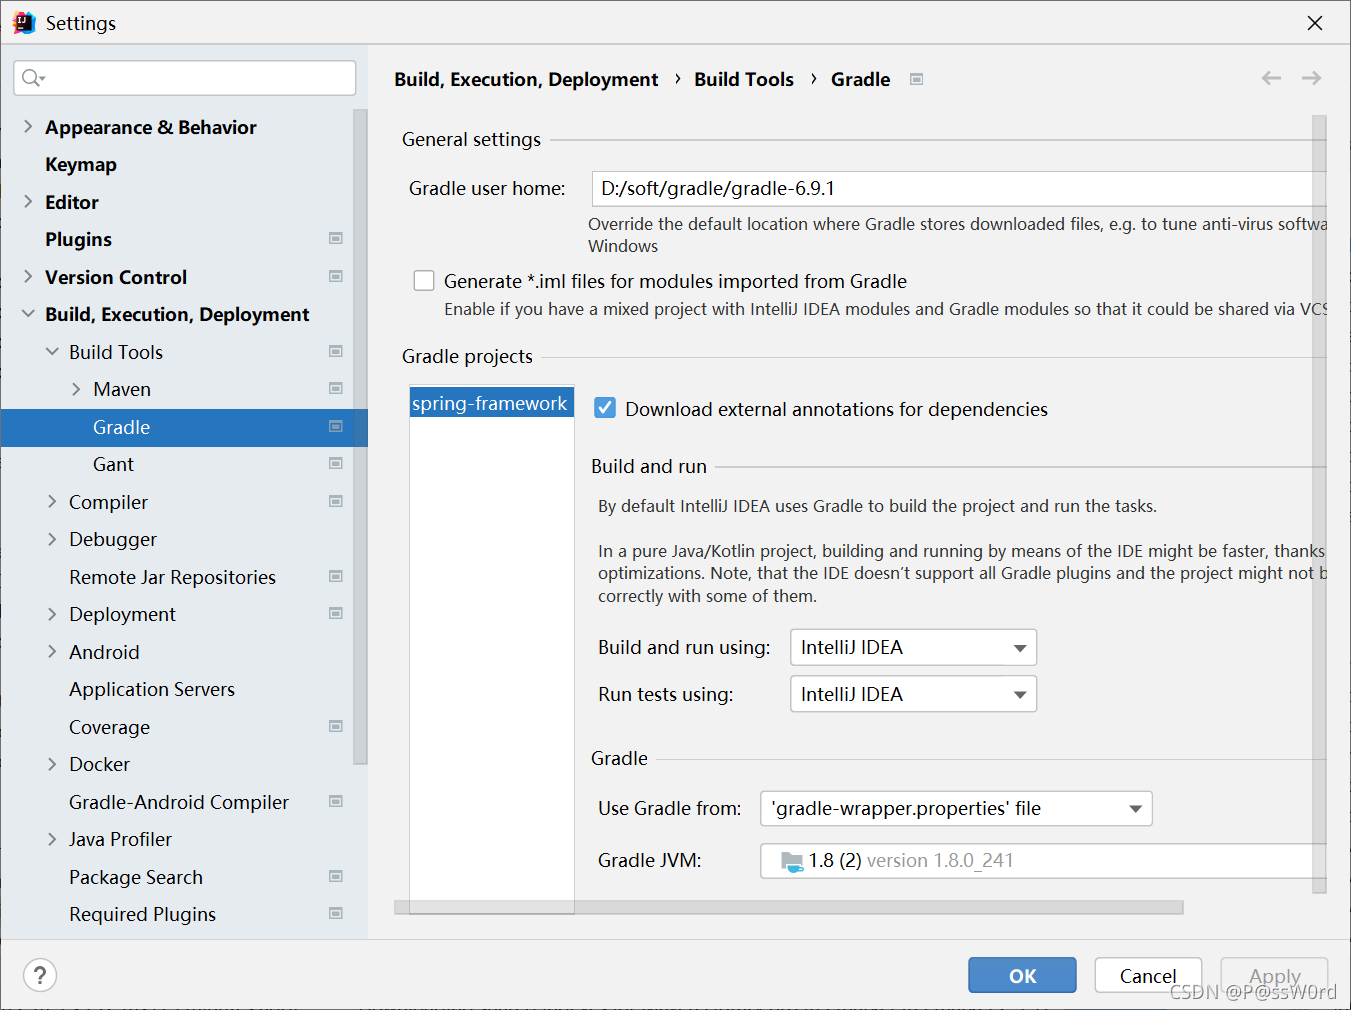The image size is (1351, 1010).
Task: Click the project-level icon beside Gradle-Android Compiler
Action: click(x=336, y=802)
